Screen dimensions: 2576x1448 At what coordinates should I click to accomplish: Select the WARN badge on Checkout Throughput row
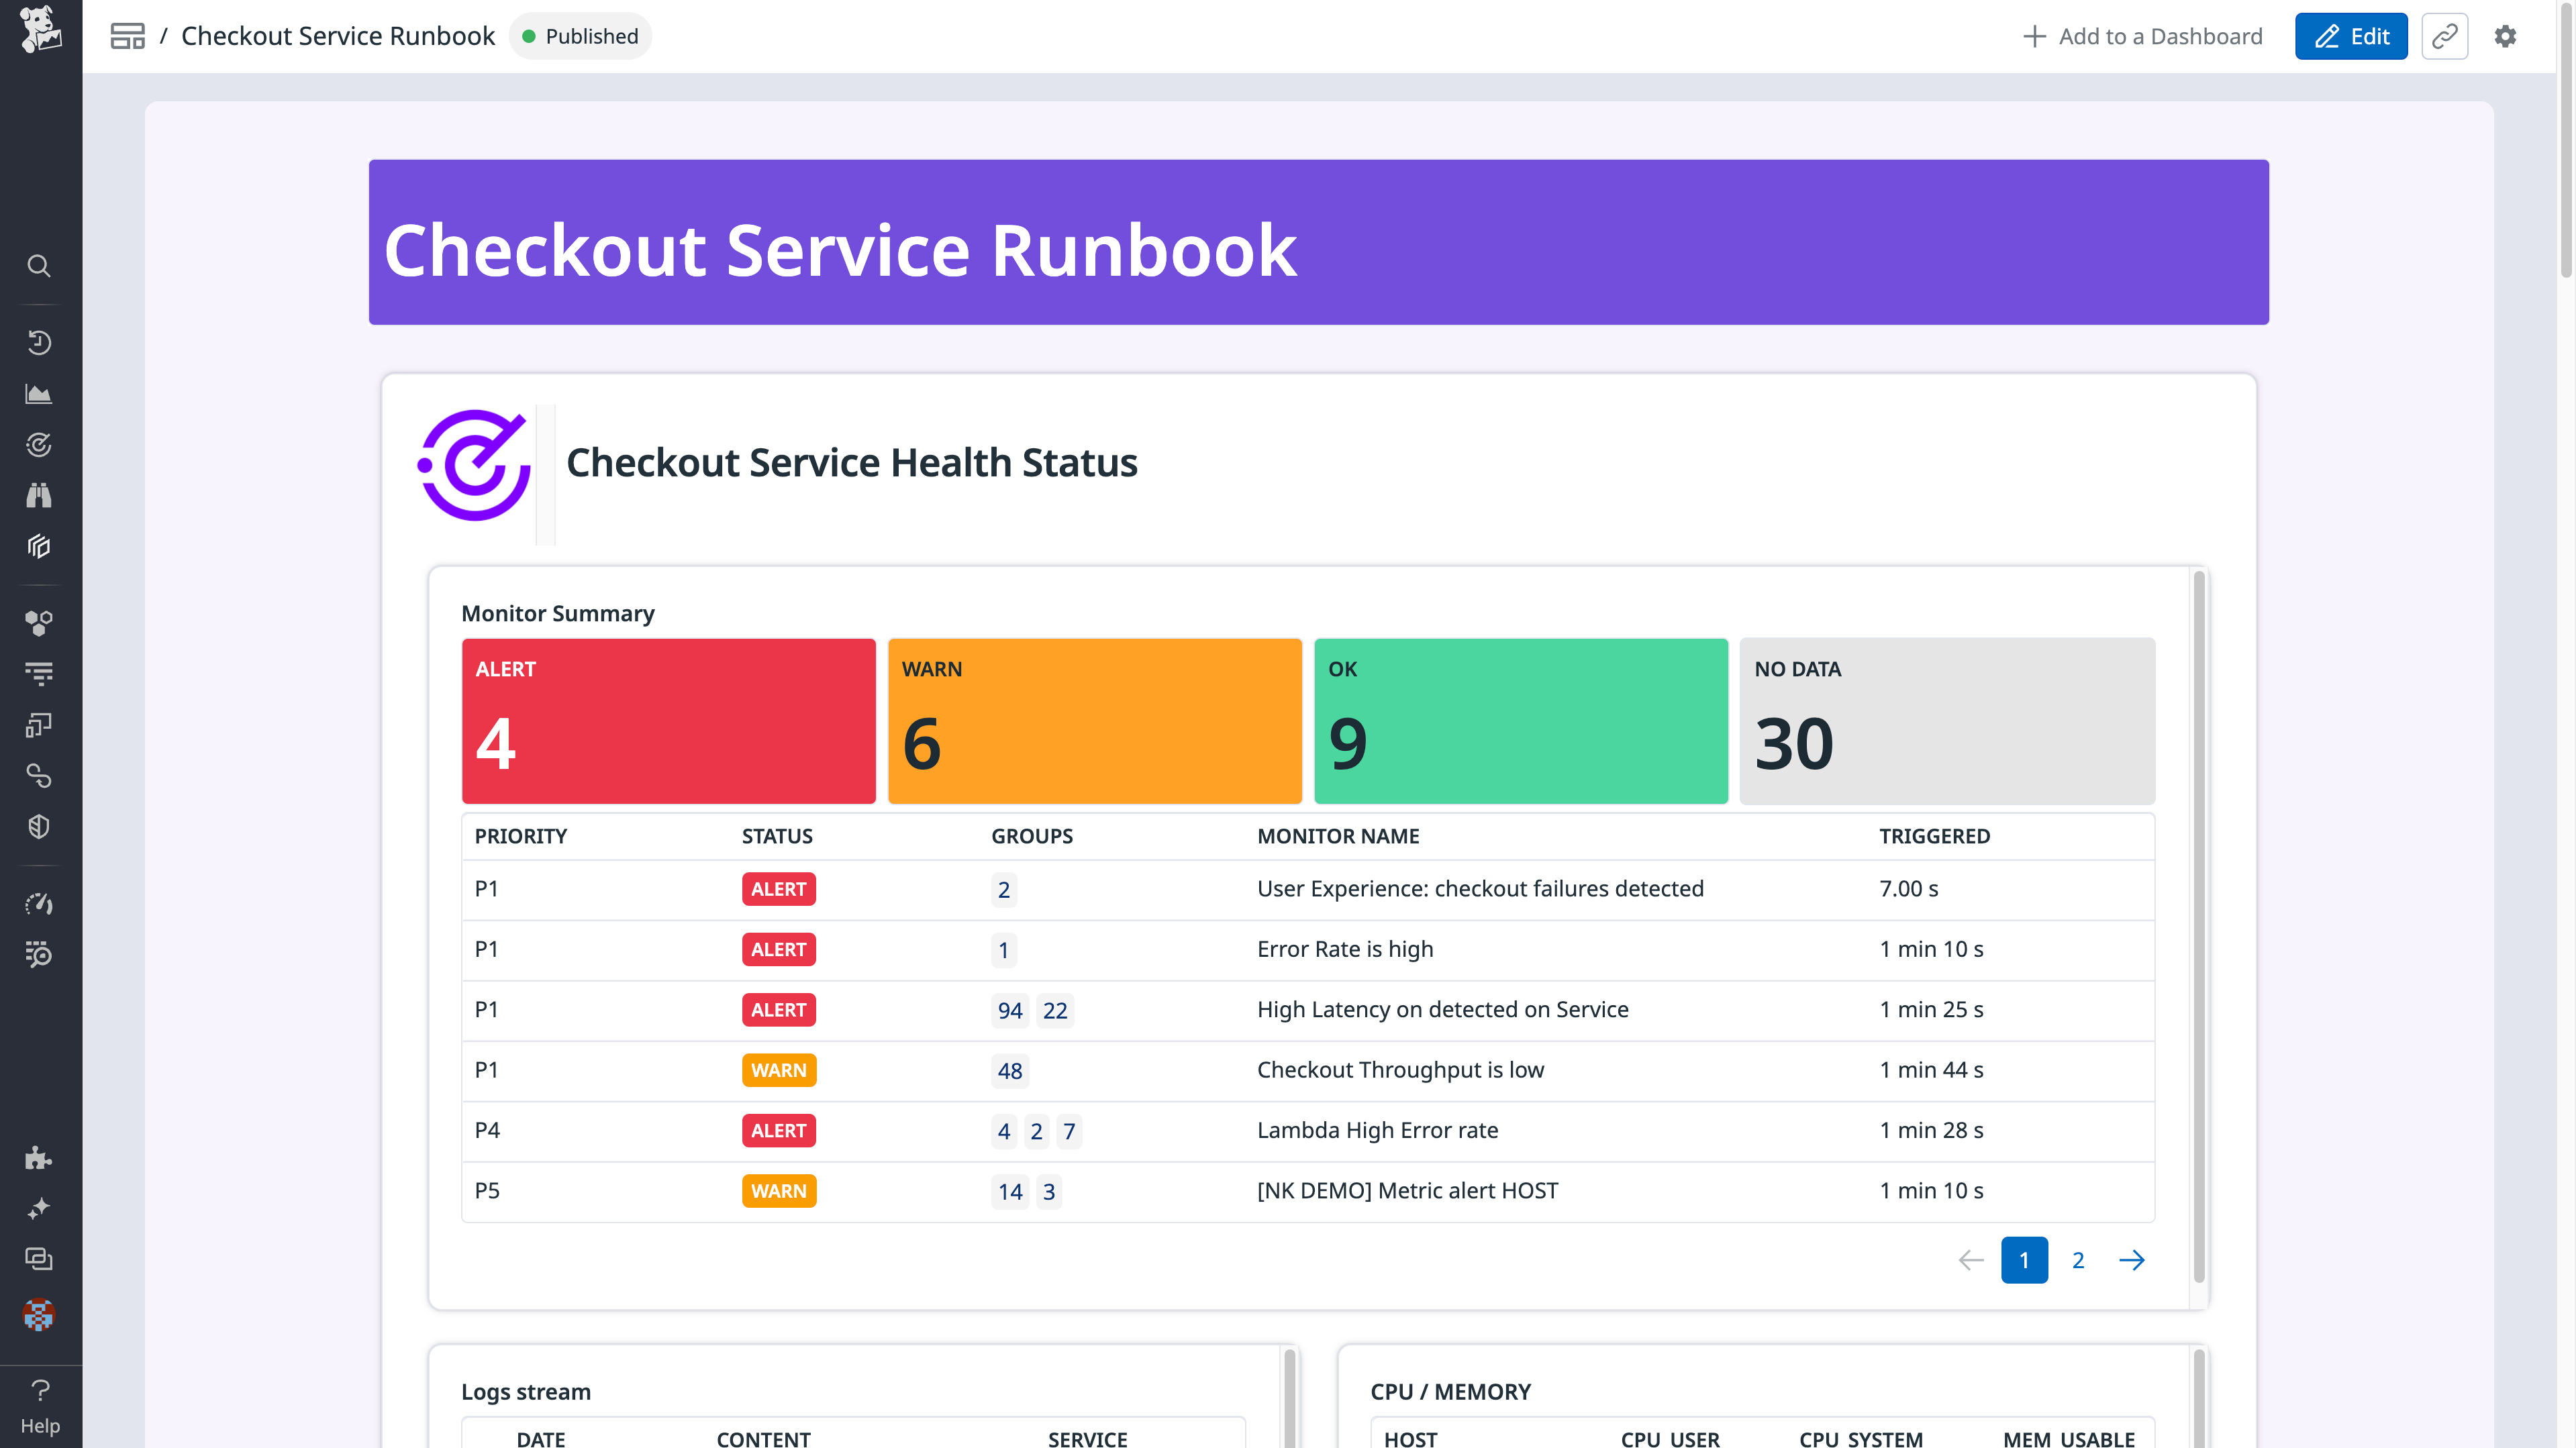(x=778, y=1070)
